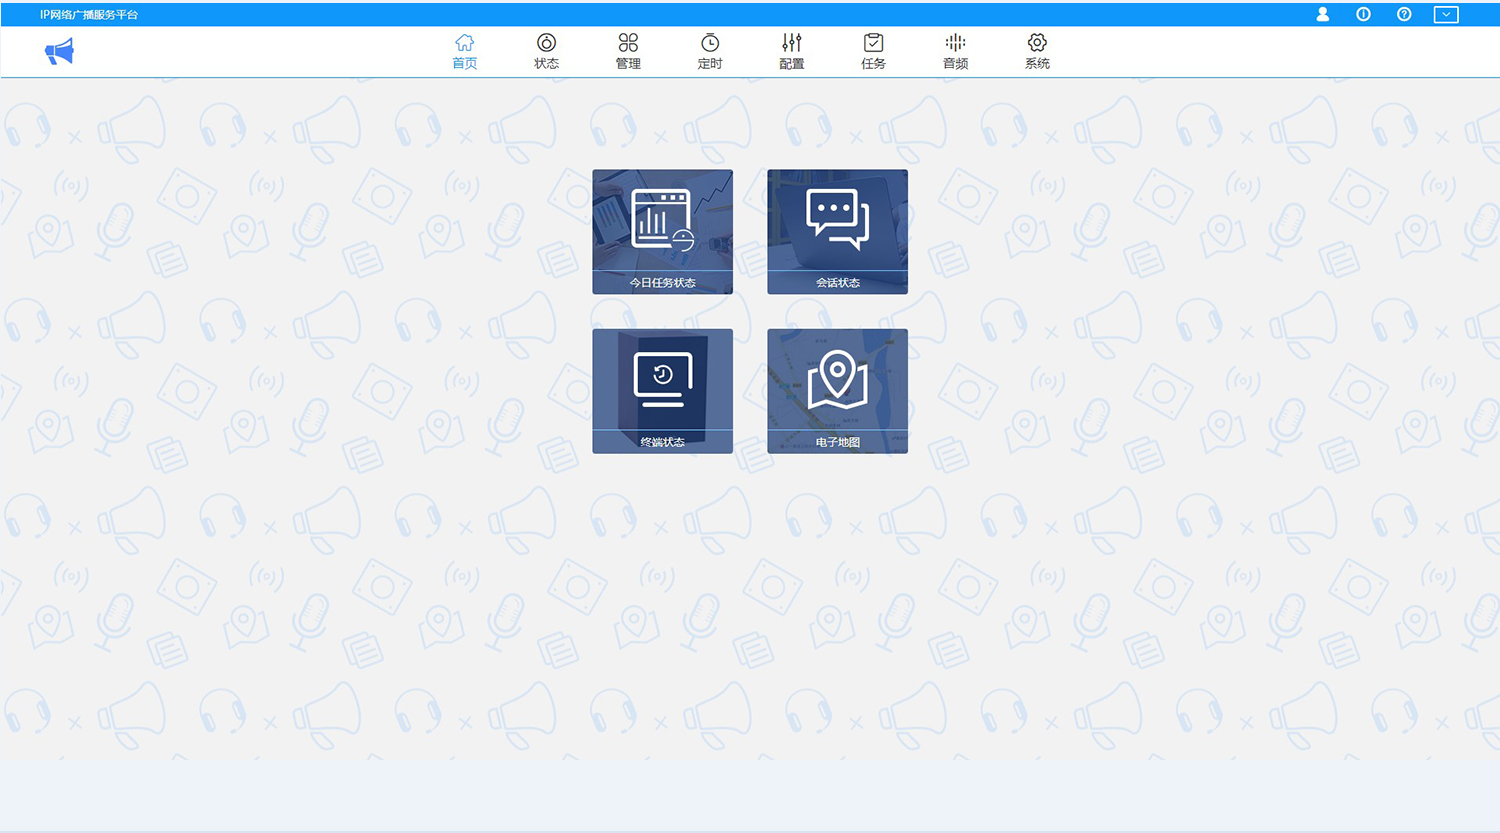Click the 今日任务状态 tile
The height and width of the screenshot is (833, 1500).
(662, 232)
